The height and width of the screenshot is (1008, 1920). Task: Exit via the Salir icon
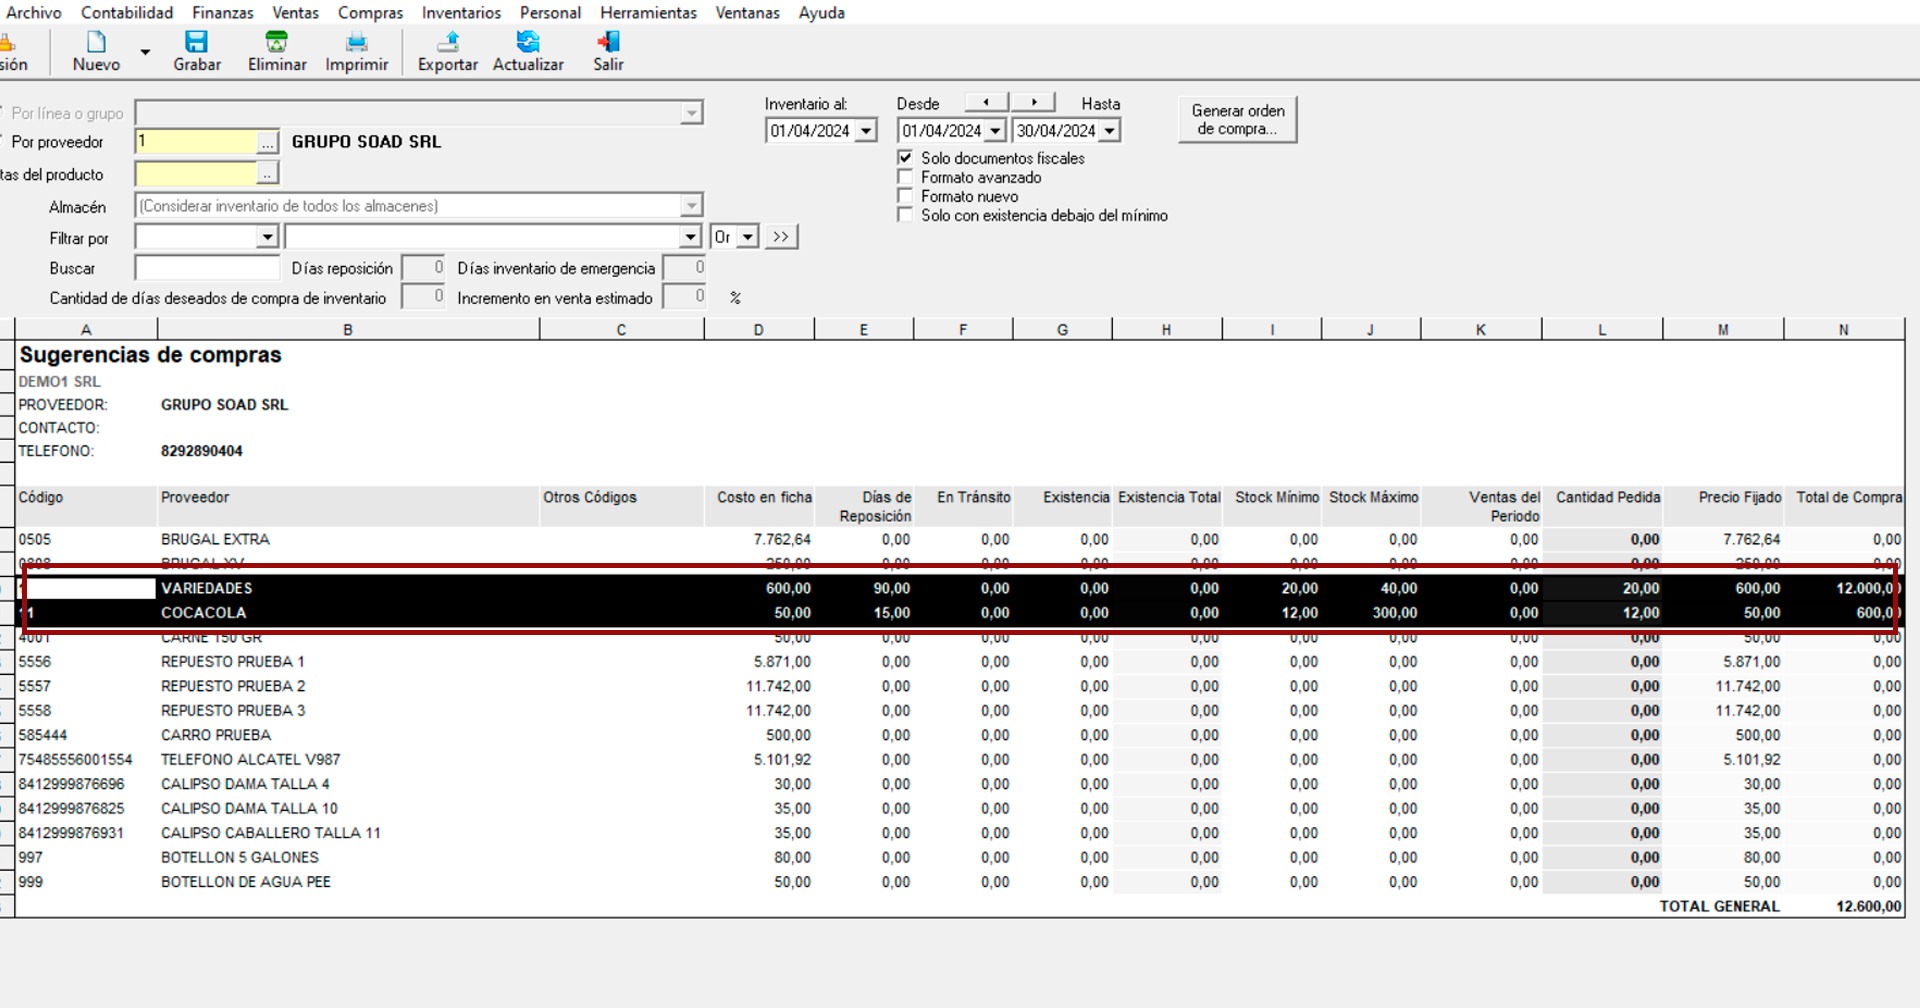[608, 42]
